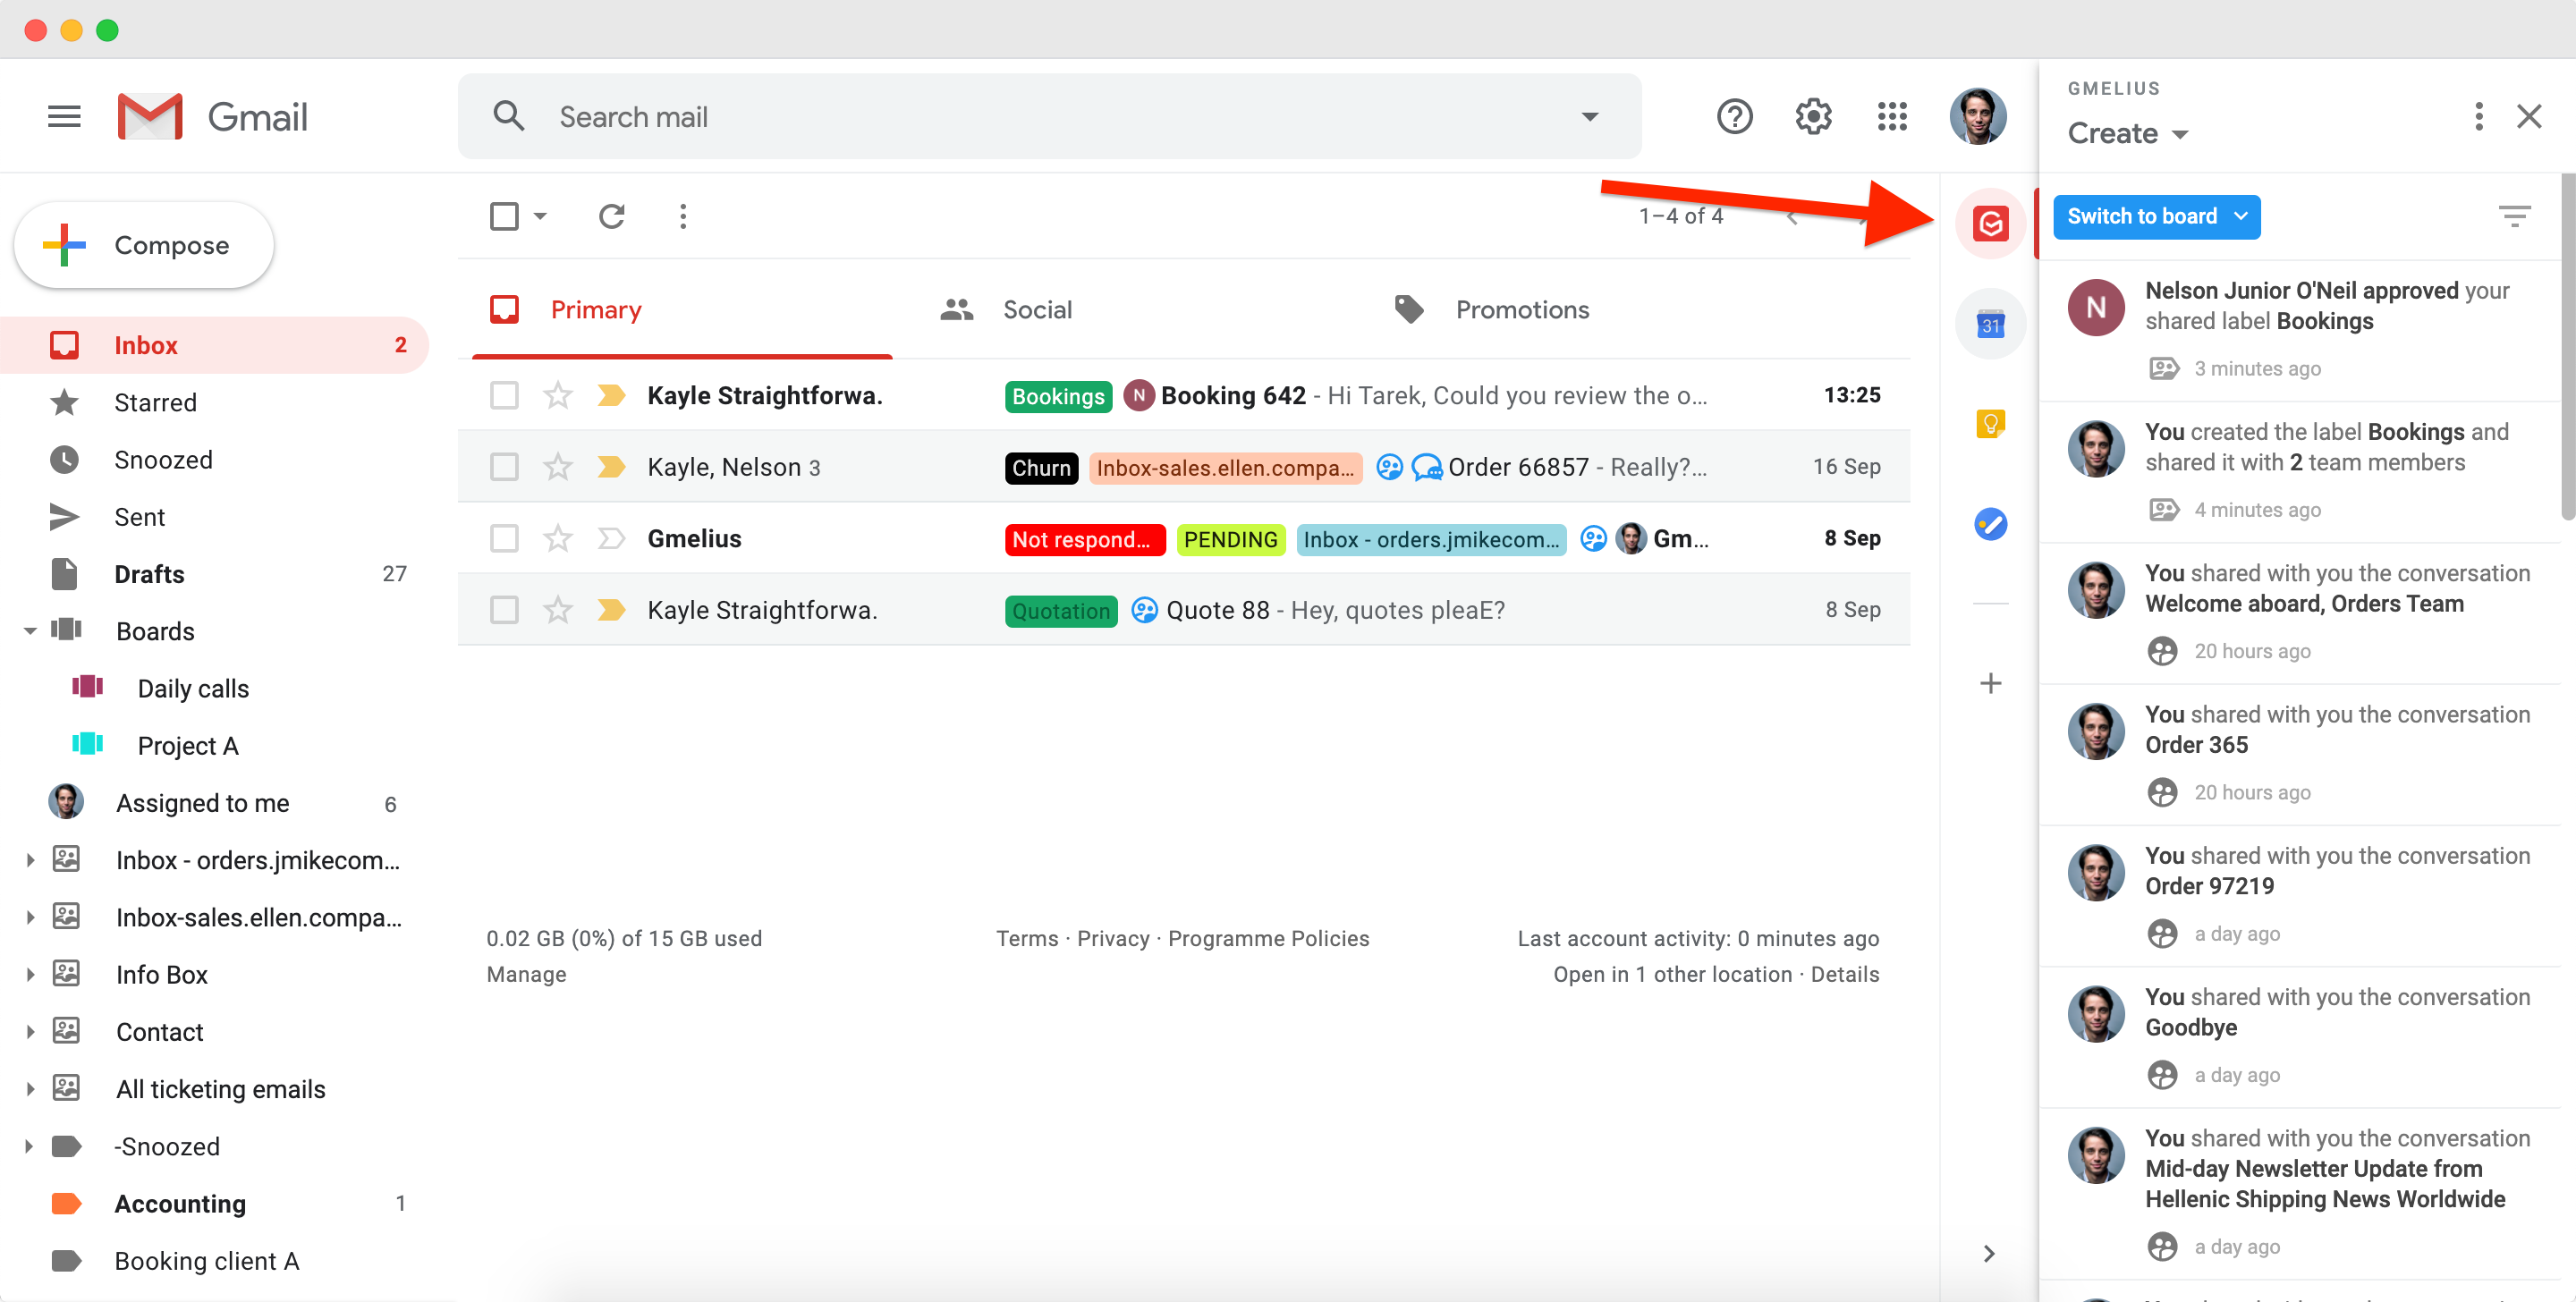Screen dimensions: 2576x1302
Task: Show search options dropdown arrow
Action: (1590, 117)
